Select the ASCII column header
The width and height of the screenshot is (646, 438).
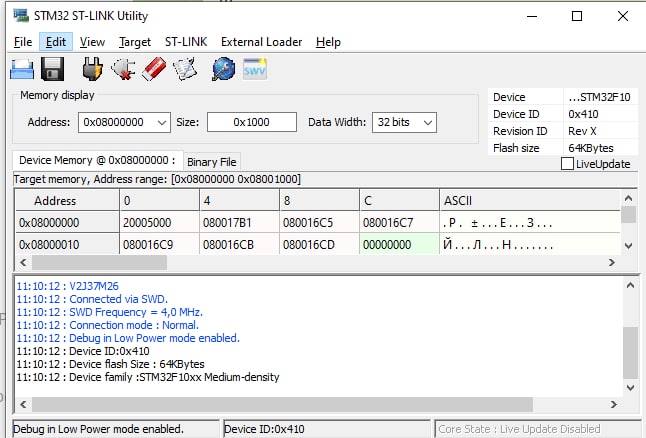(530, 201)
